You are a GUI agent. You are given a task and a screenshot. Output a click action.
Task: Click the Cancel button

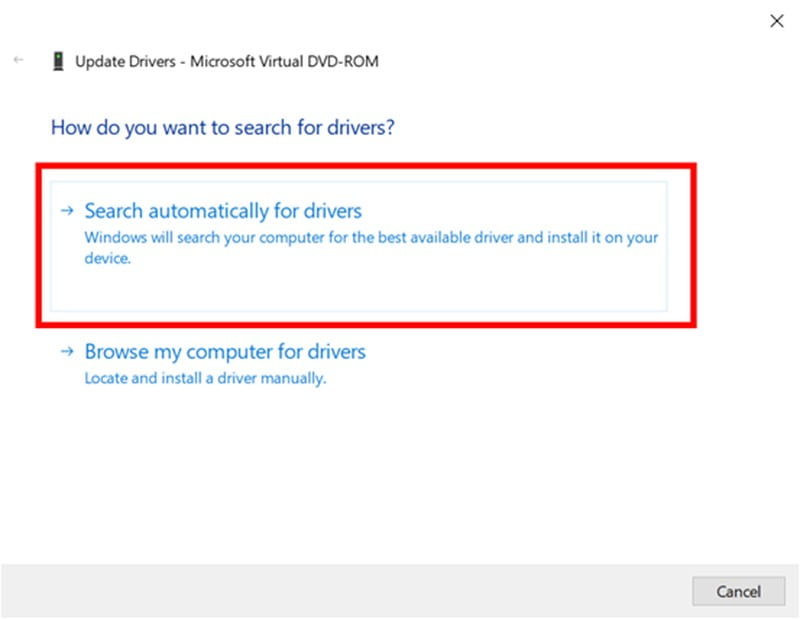[738, 591]
